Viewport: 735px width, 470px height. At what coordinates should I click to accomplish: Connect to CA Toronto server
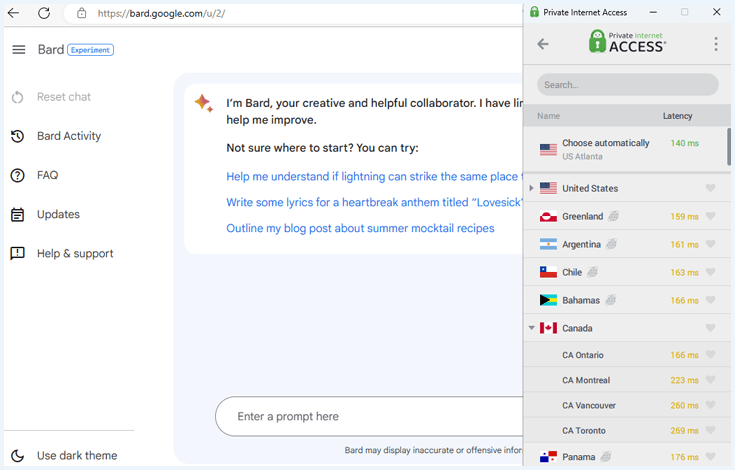click(627, 430)
